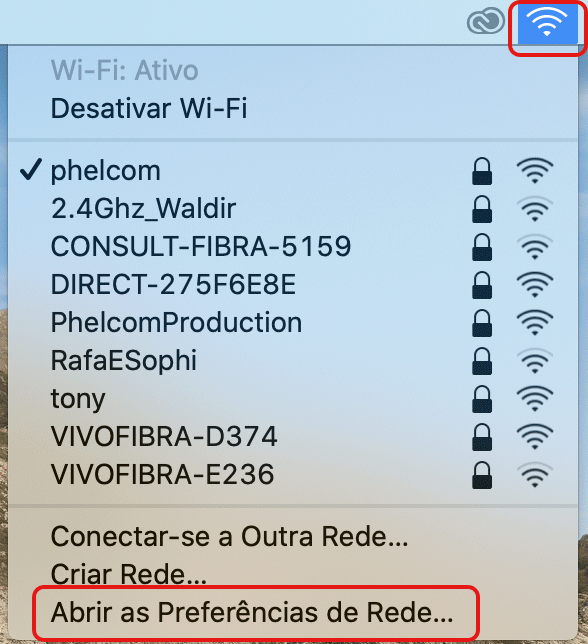Viewport: 588px width, 644px height.
Task: Click the lock icon beside phelcom
Action: [x=482, y=171]
